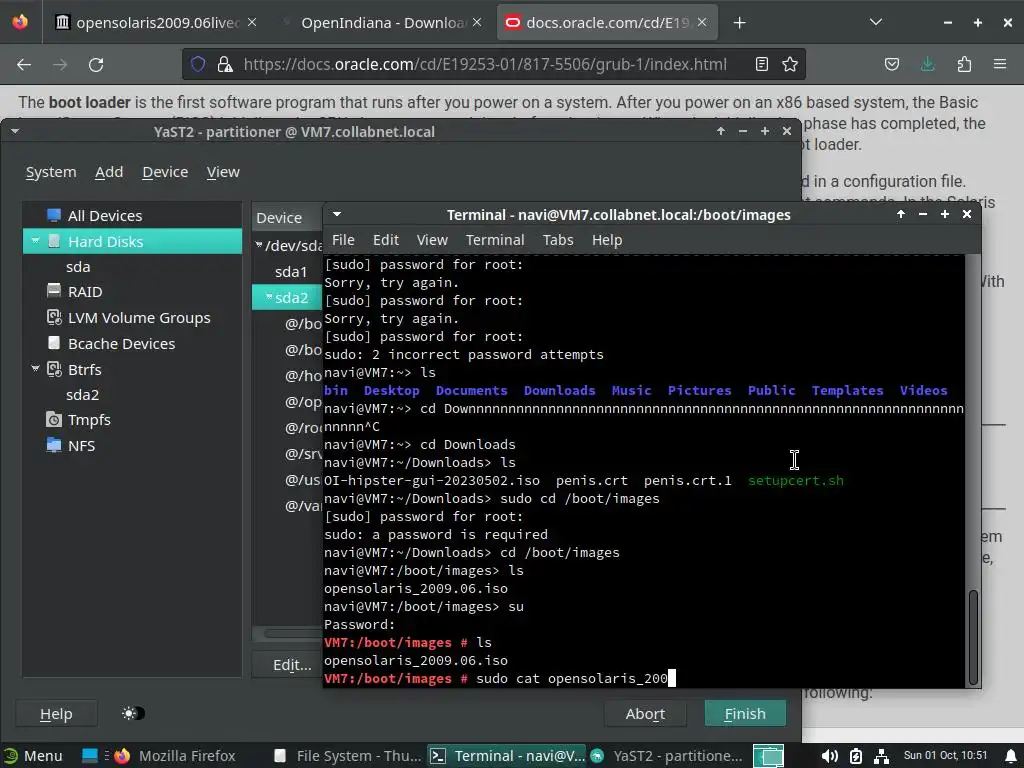Switch to Mozilla Firefox in taskbar
The image size is (1024, 768).
click(174, 756)
